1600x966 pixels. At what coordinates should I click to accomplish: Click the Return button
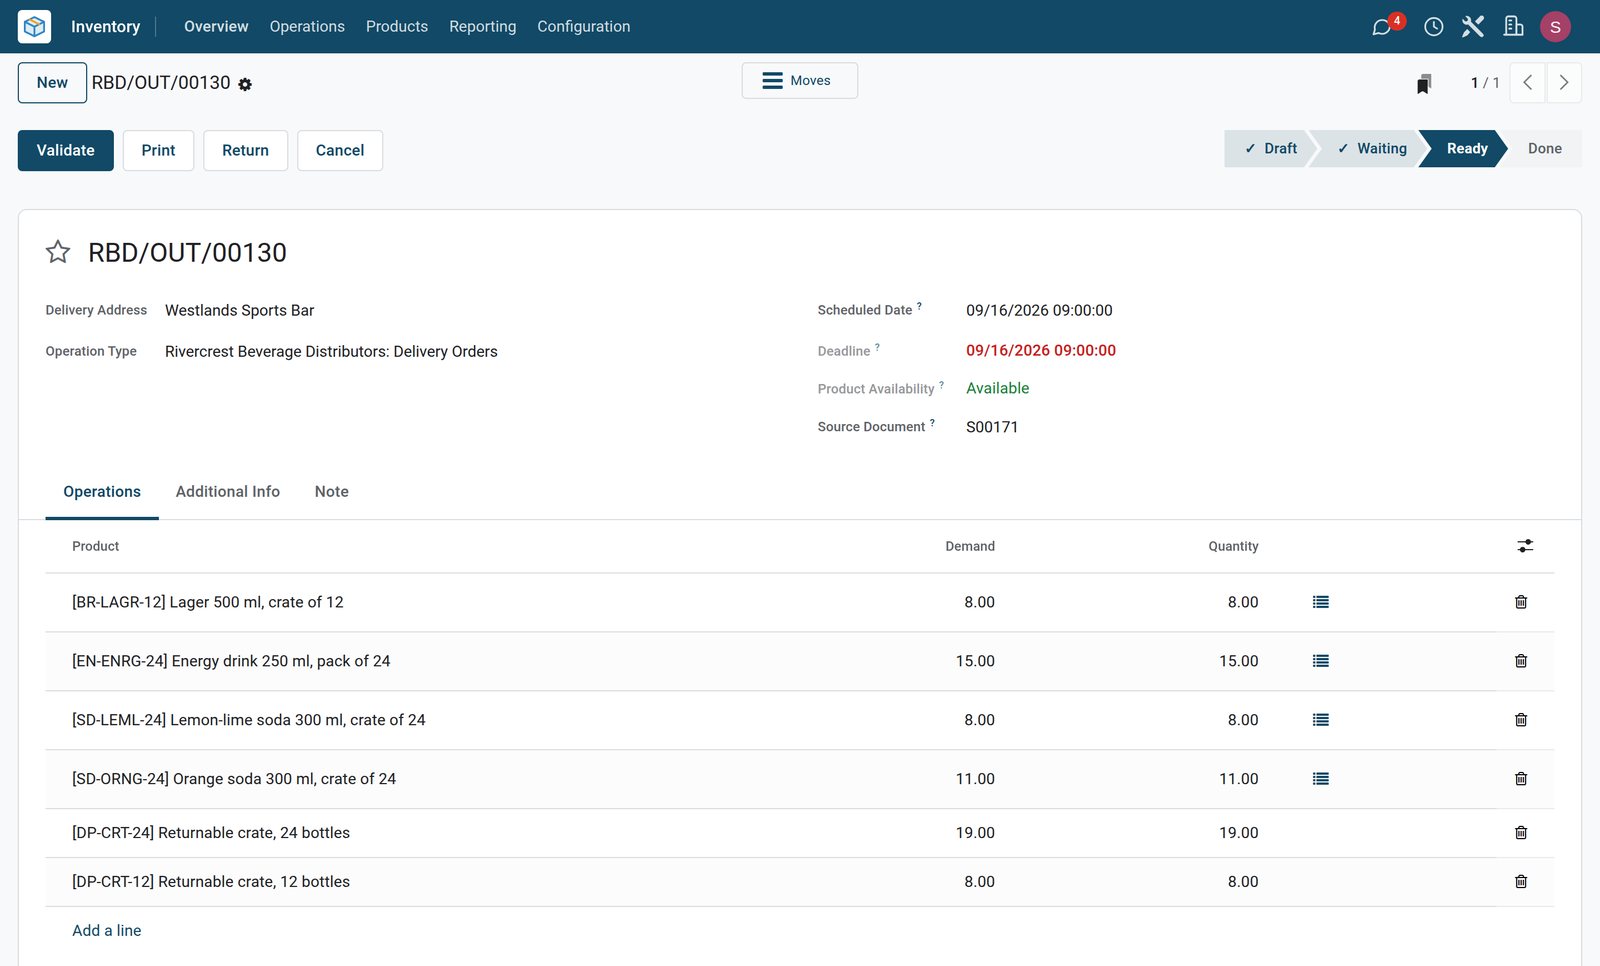tap(246, 150)
